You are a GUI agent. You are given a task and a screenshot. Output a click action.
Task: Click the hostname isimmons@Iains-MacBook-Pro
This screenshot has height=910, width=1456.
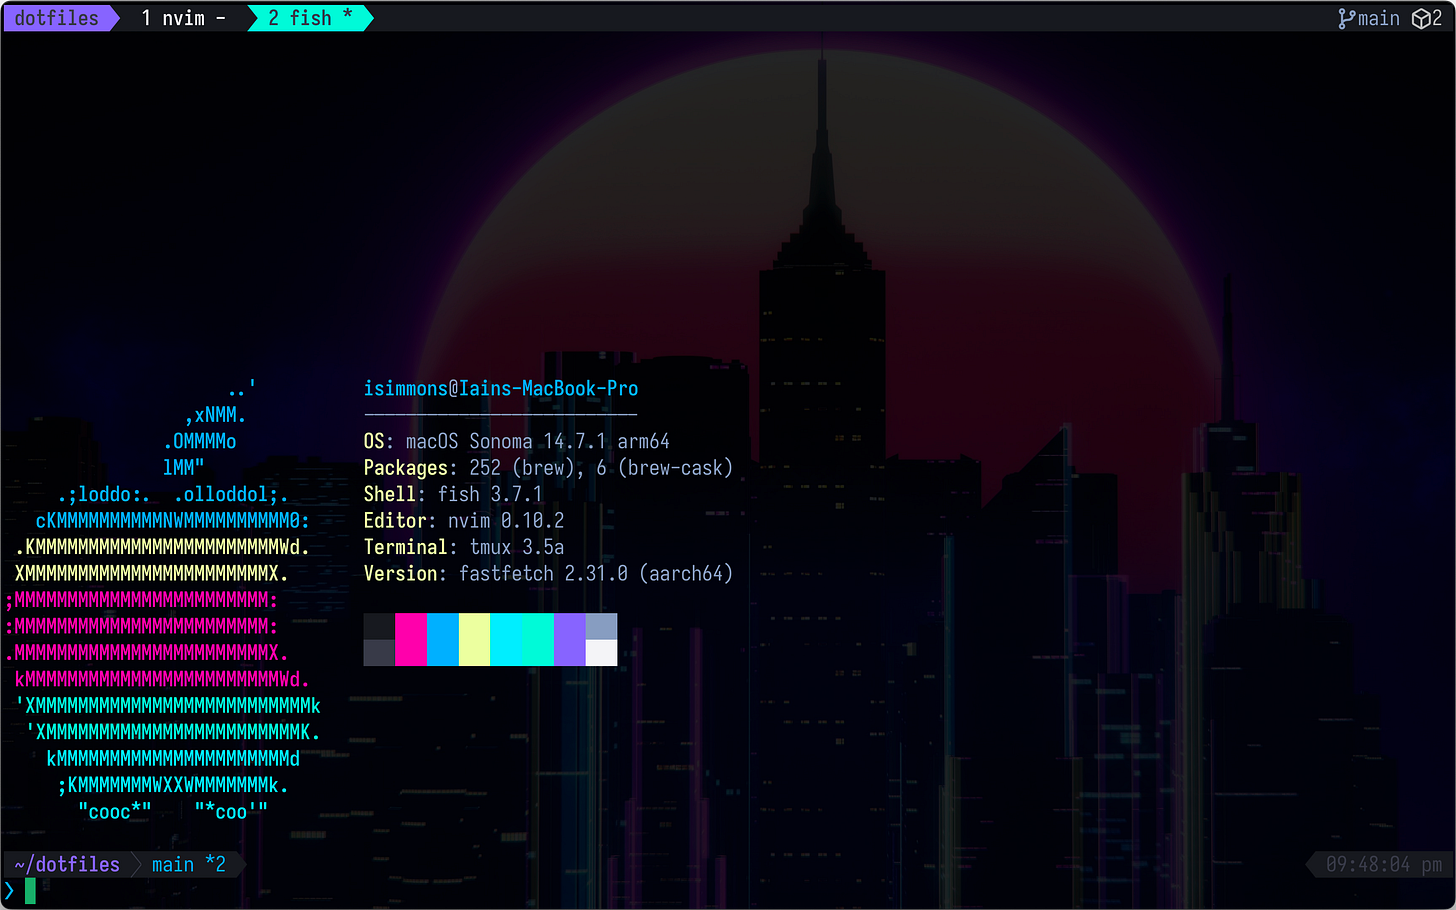click(501, 388)
